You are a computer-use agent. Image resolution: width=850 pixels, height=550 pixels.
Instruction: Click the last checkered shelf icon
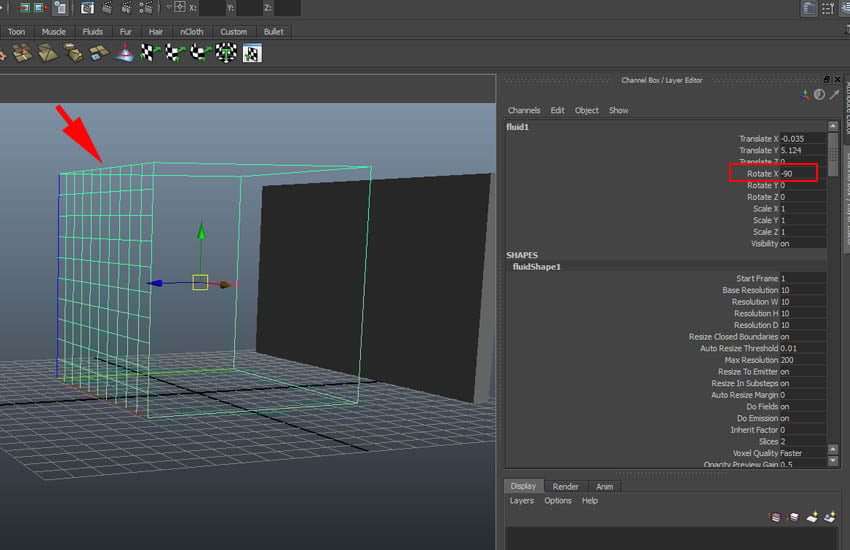point(251,53)
